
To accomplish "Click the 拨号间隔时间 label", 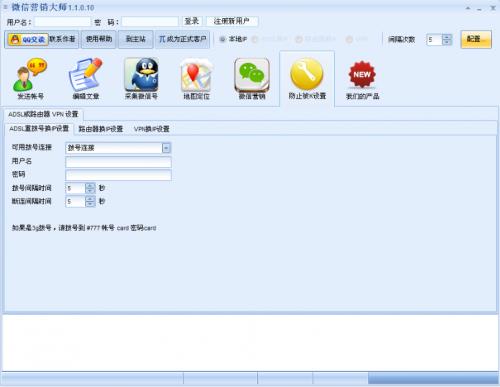I will [x=32, y=188].
